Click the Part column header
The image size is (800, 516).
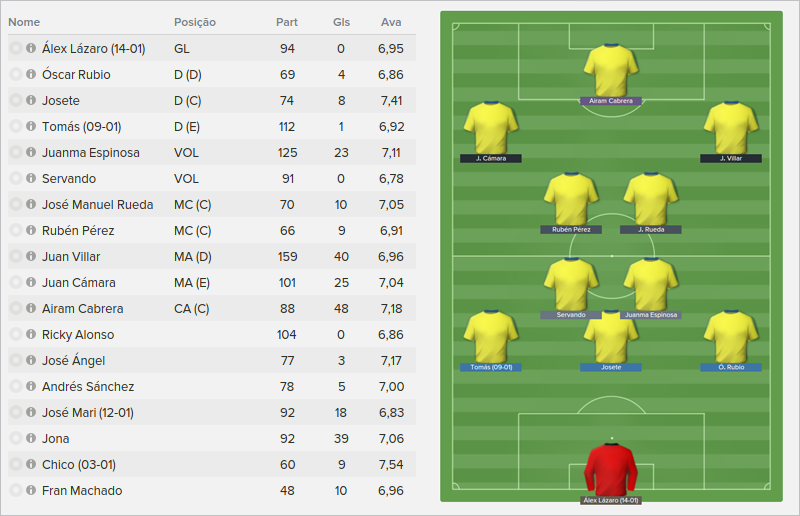pos(287,22)
